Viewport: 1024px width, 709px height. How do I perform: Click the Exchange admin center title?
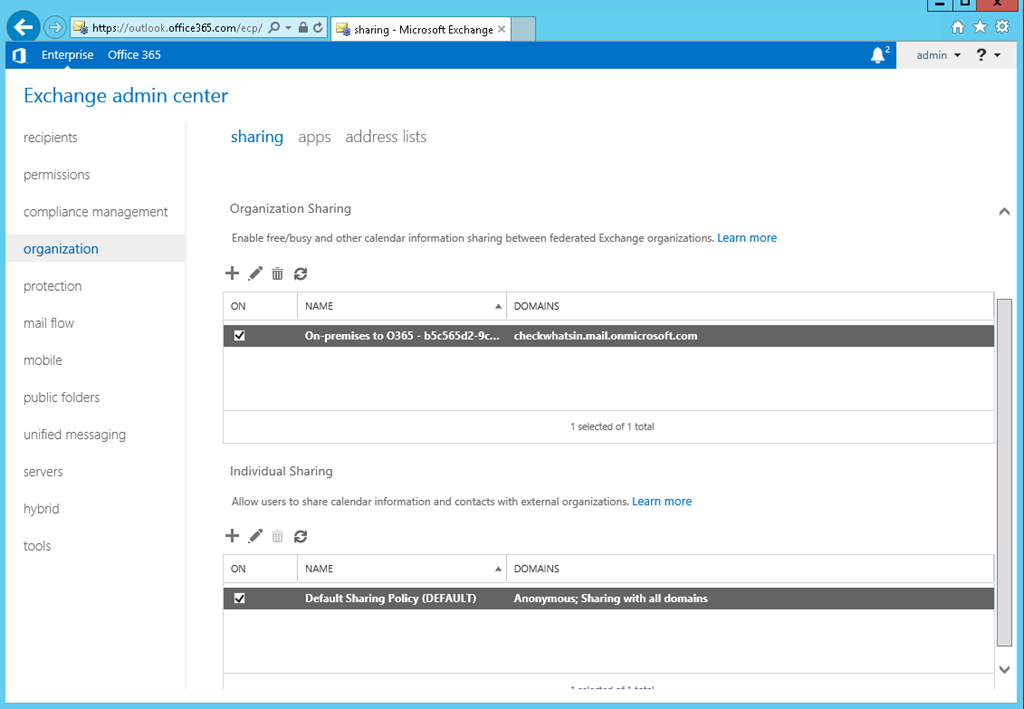click(125, 96)
